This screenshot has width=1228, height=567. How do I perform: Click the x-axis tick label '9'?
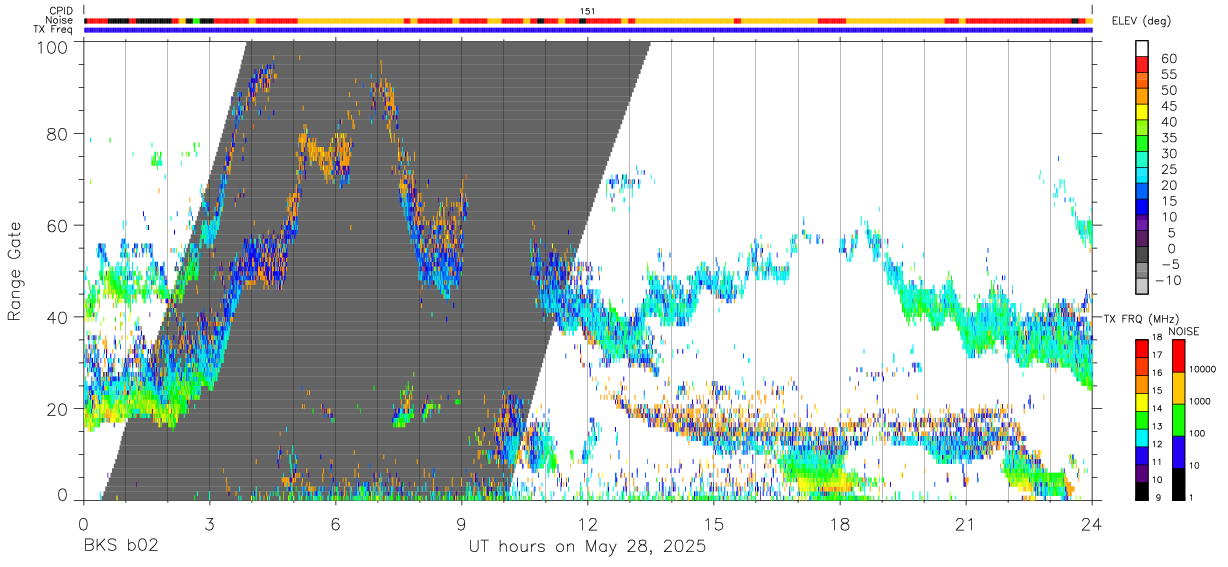[x=461, y=523]
